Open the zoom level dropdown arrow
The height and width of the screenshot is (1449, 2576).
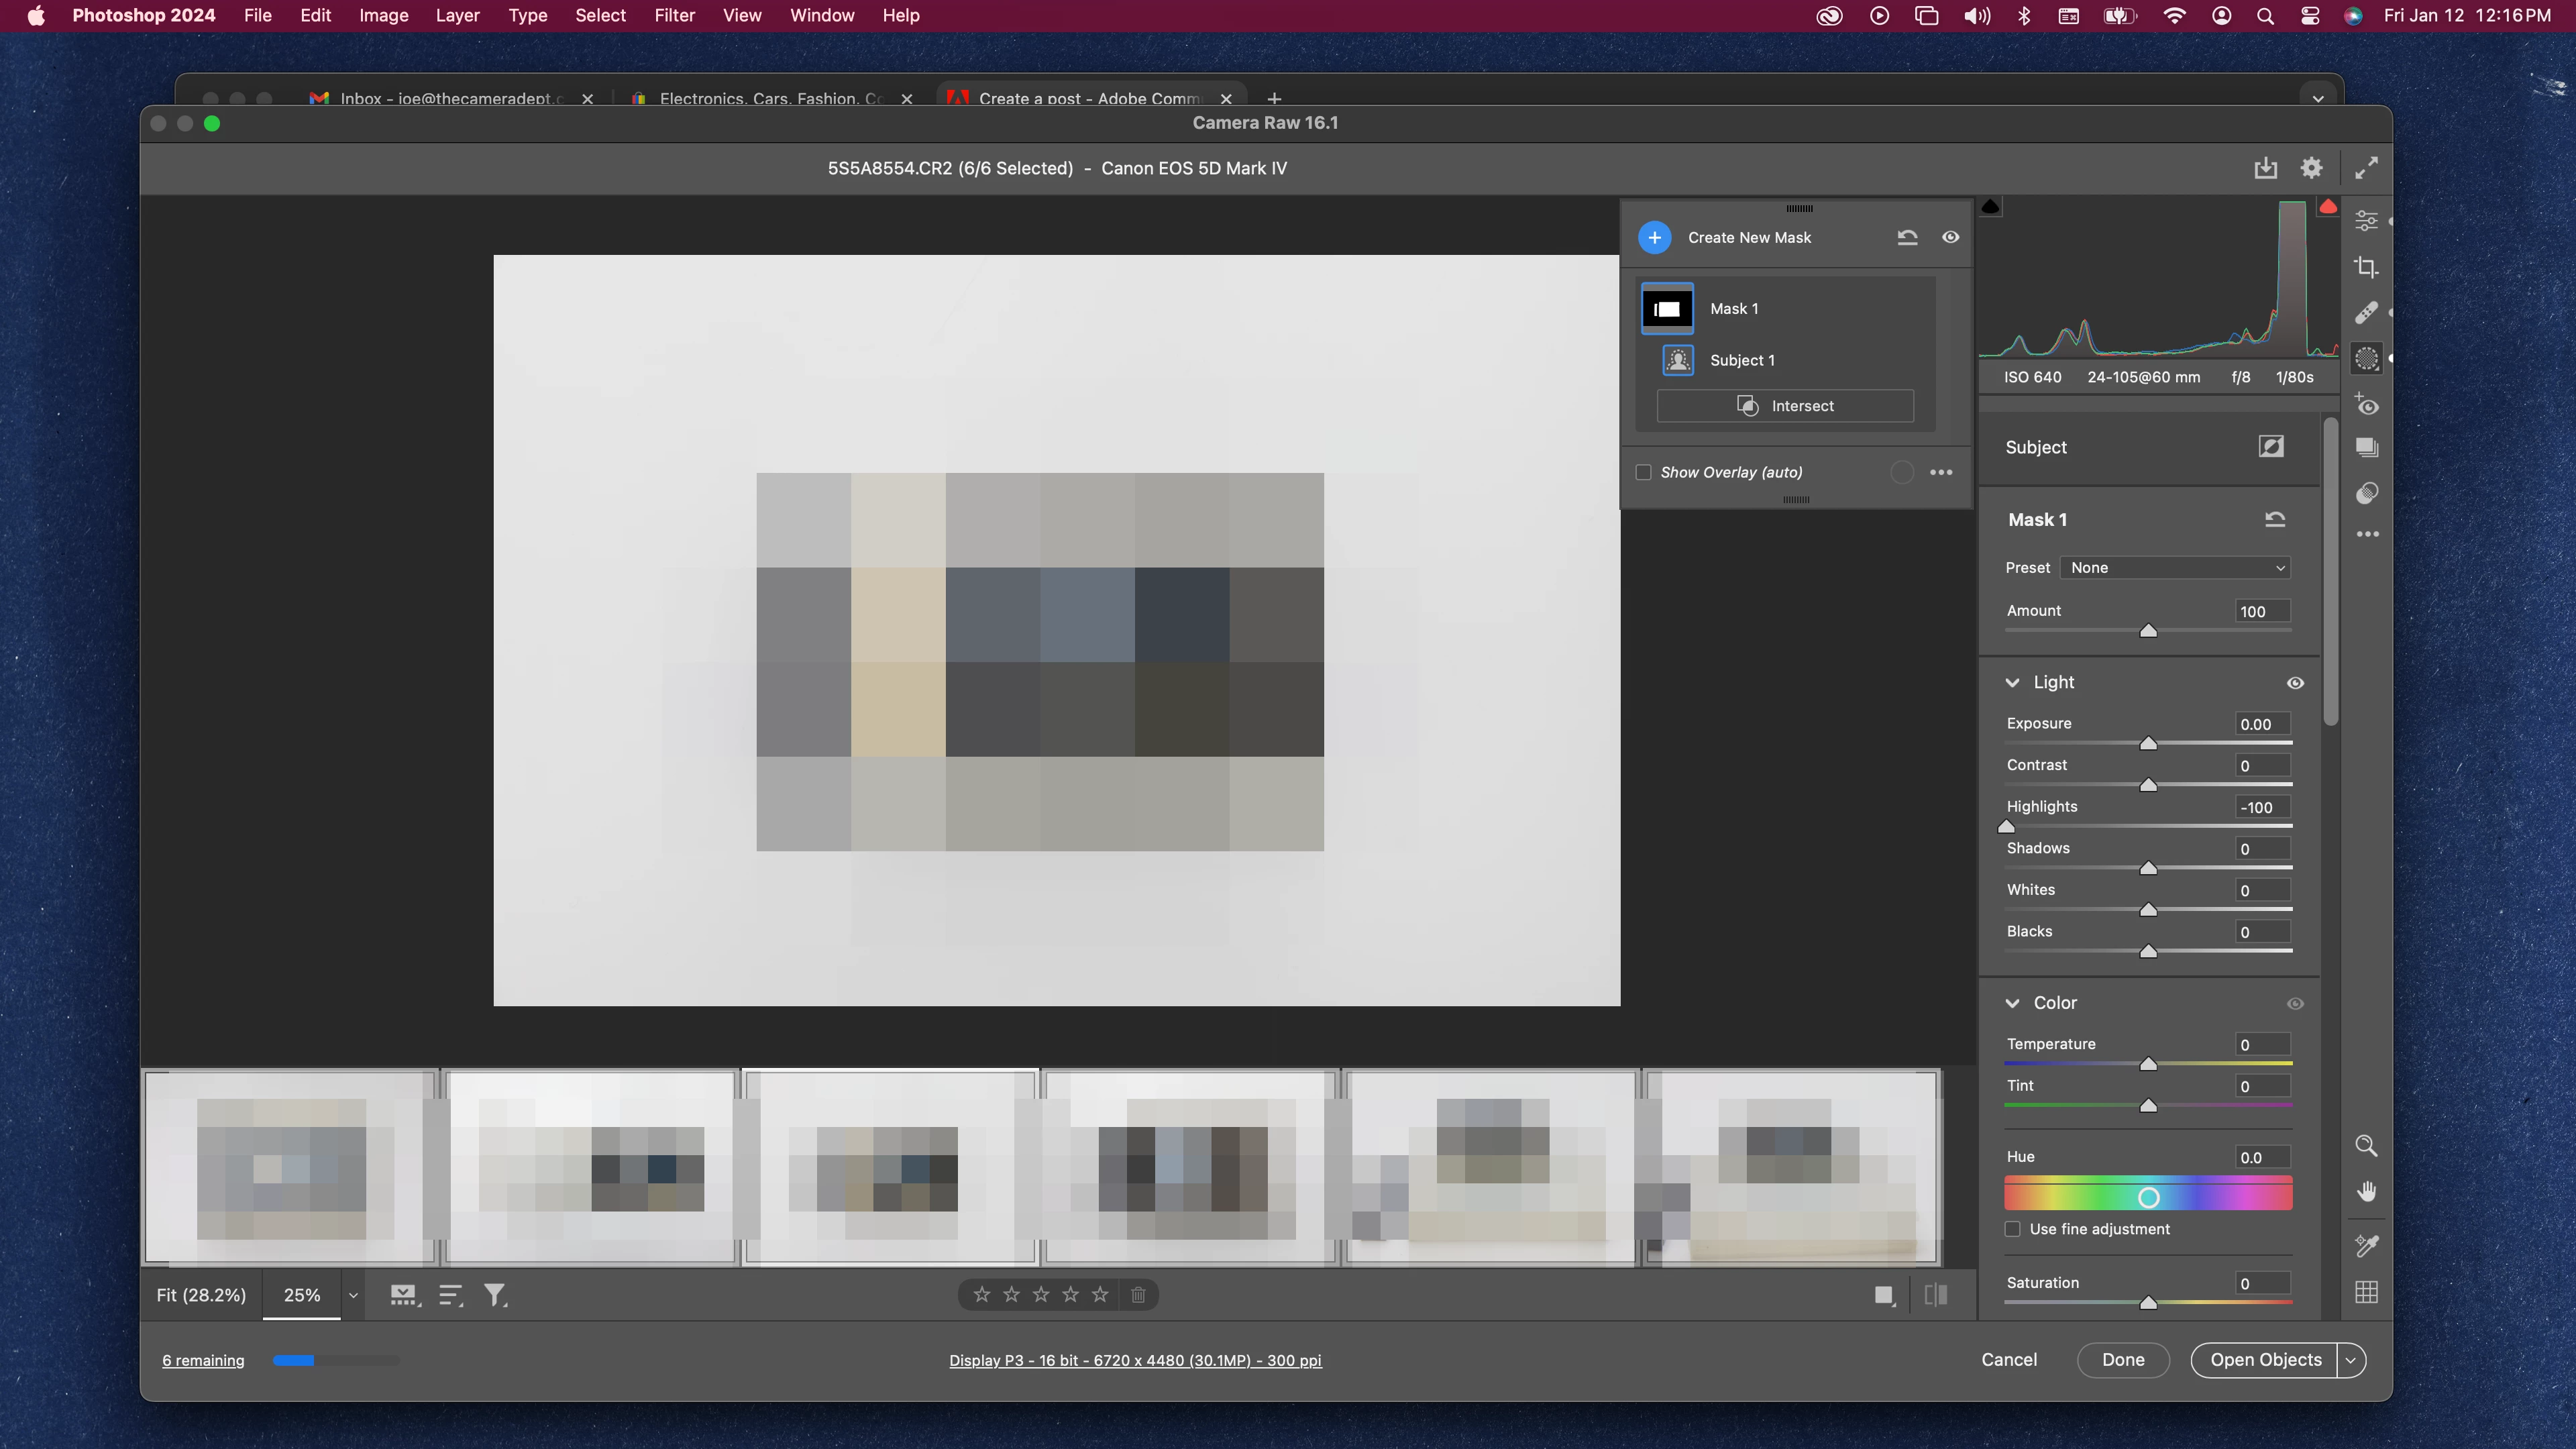coord(353,1296)
